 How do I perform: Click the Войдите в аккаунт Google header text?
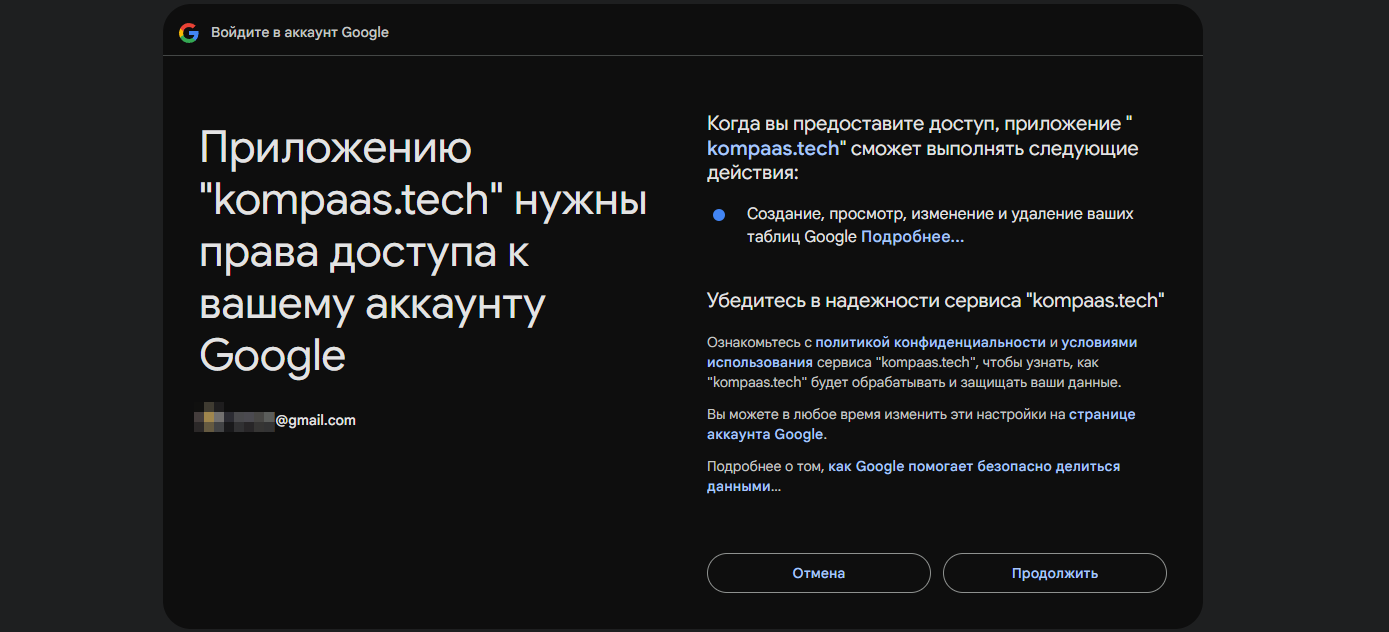tap(300, 33)
